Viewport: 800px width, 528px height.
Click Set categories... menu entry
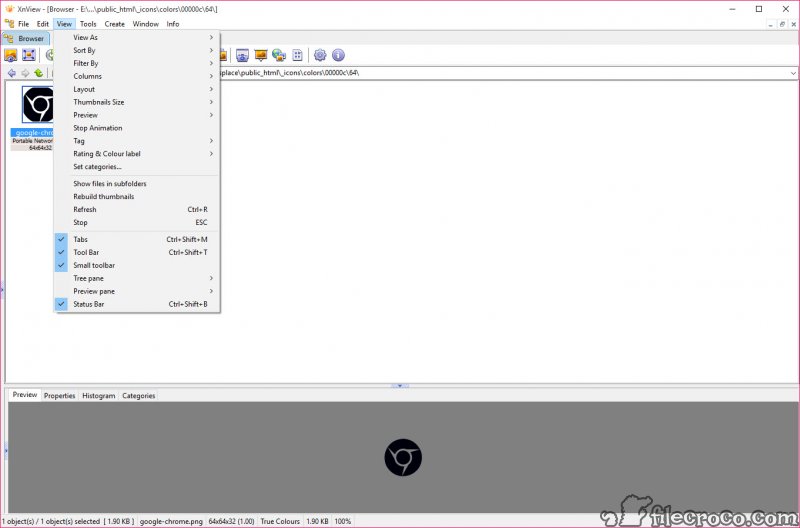click(97, 167)
